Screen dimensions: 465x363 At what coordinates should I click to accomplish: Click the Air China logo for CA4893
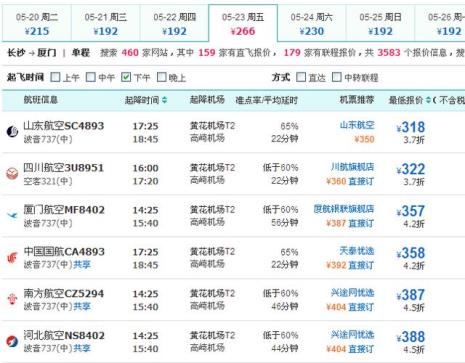tap(12, 258)
